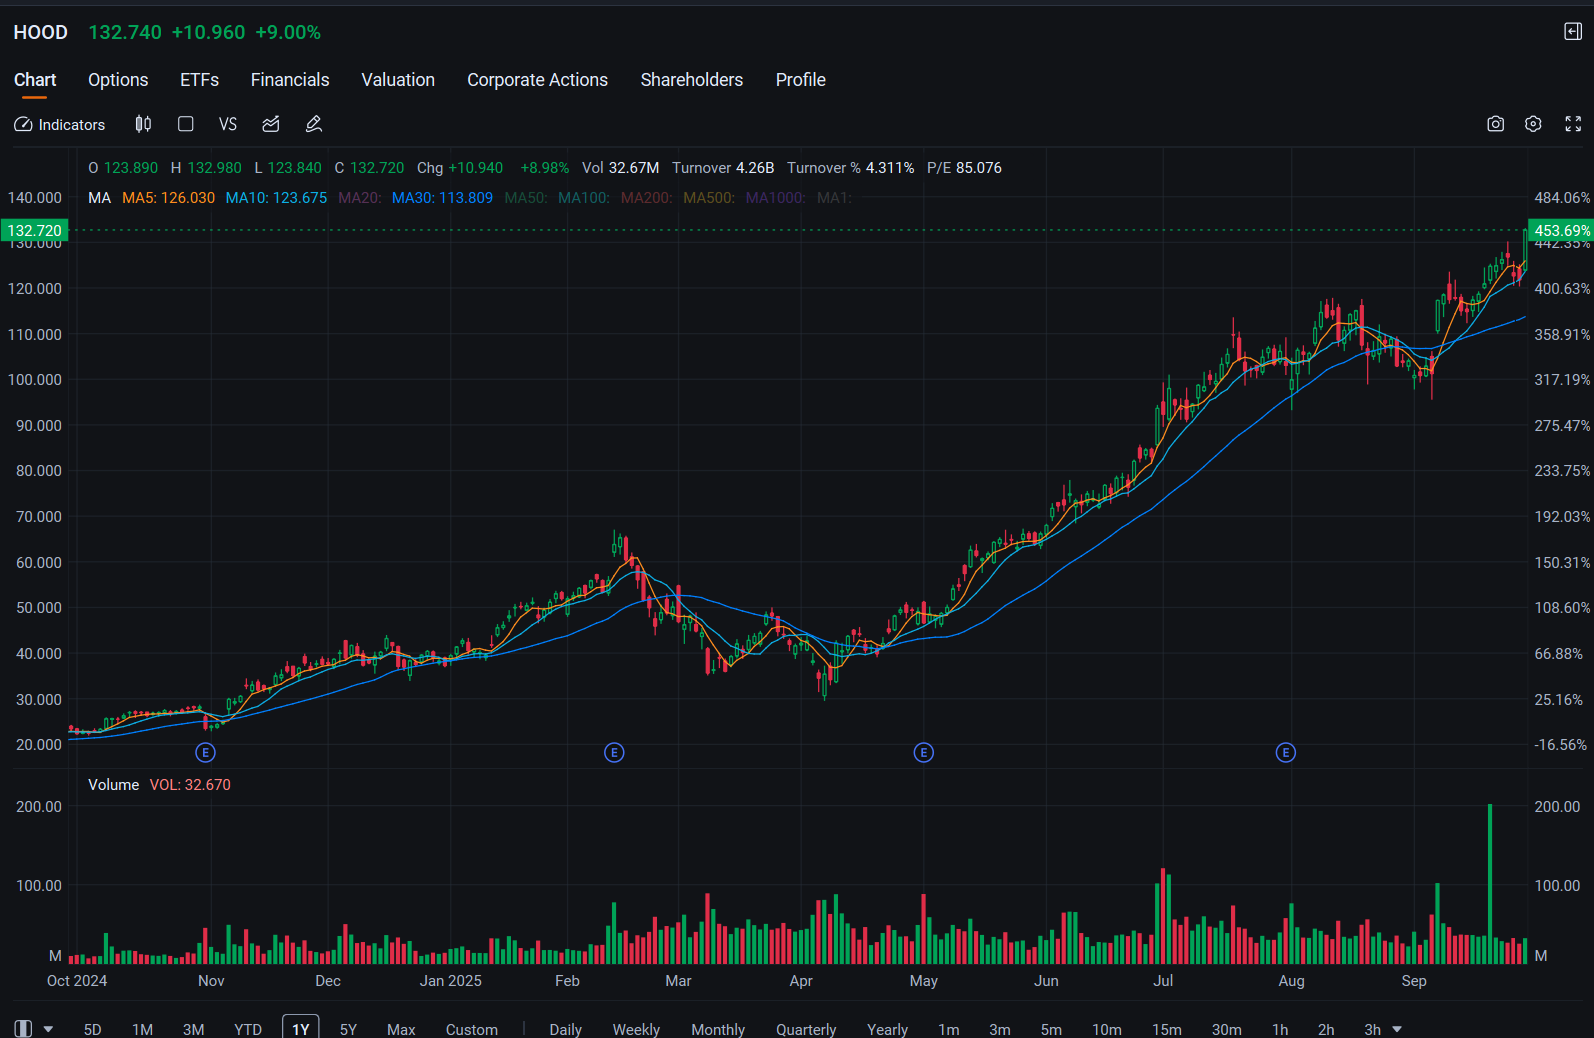Screen dimensions: 1594x1038
Task: Click the May earnings E marker
Action: (x=924, y=752)
